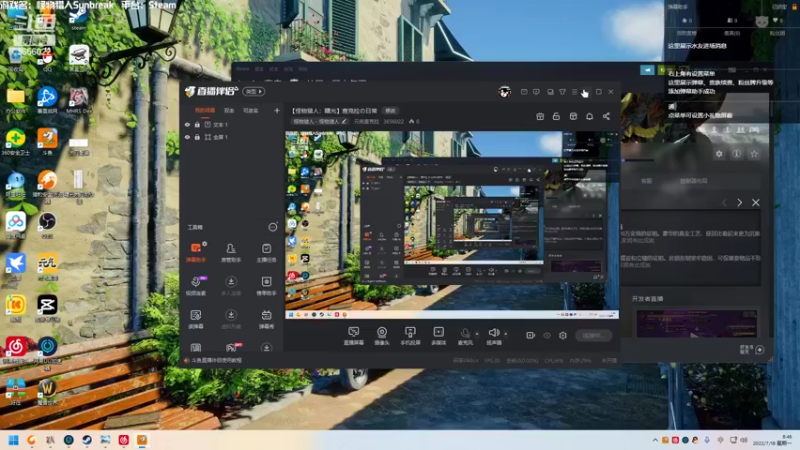Go to the next item with right chevron

739,203
